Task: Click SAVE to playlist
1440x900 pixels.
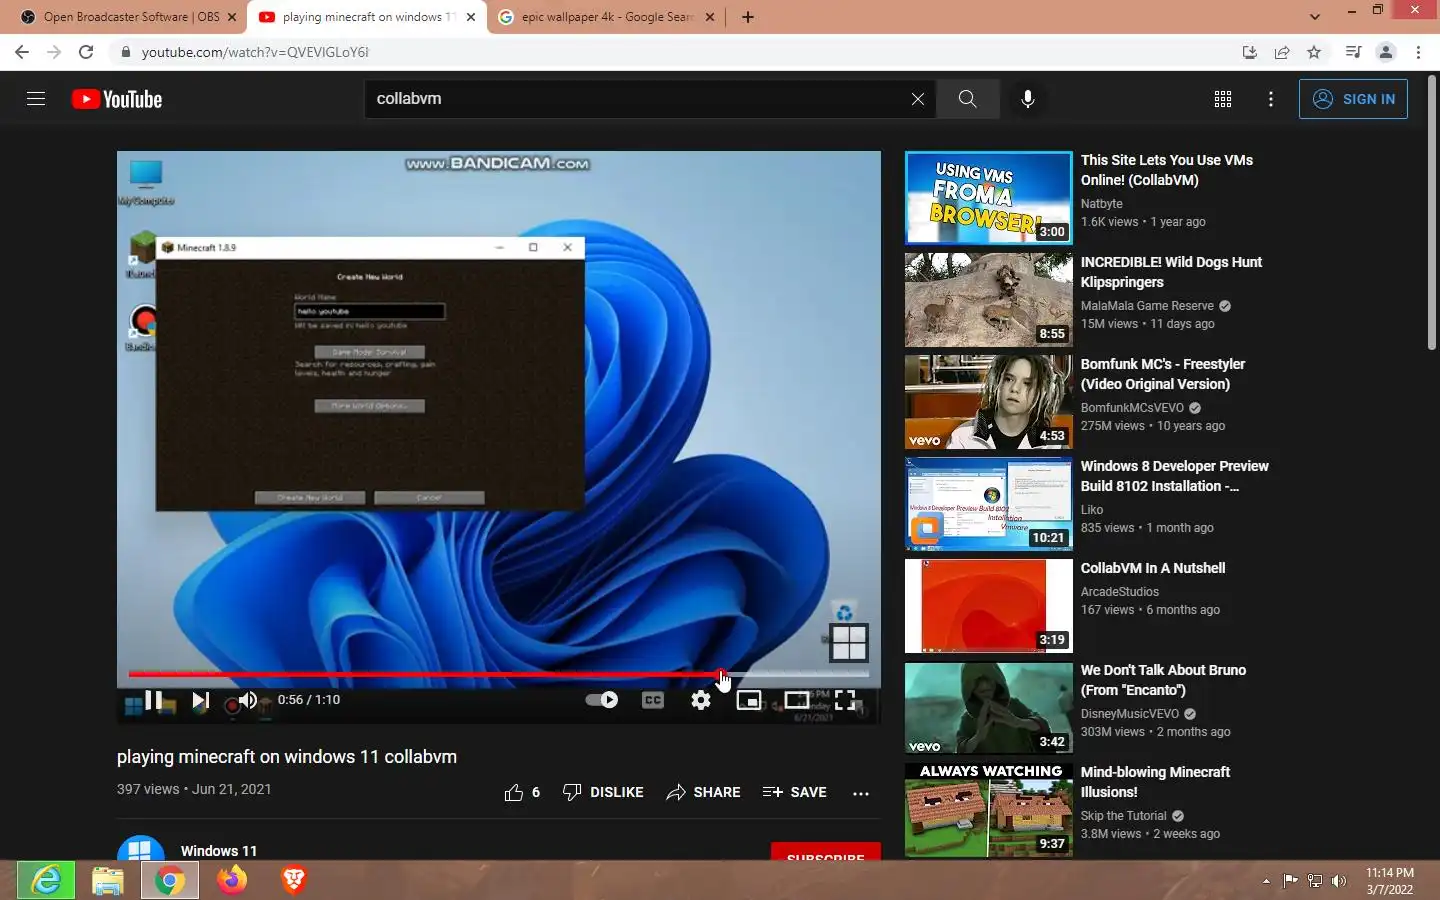Action: point(795,792)
